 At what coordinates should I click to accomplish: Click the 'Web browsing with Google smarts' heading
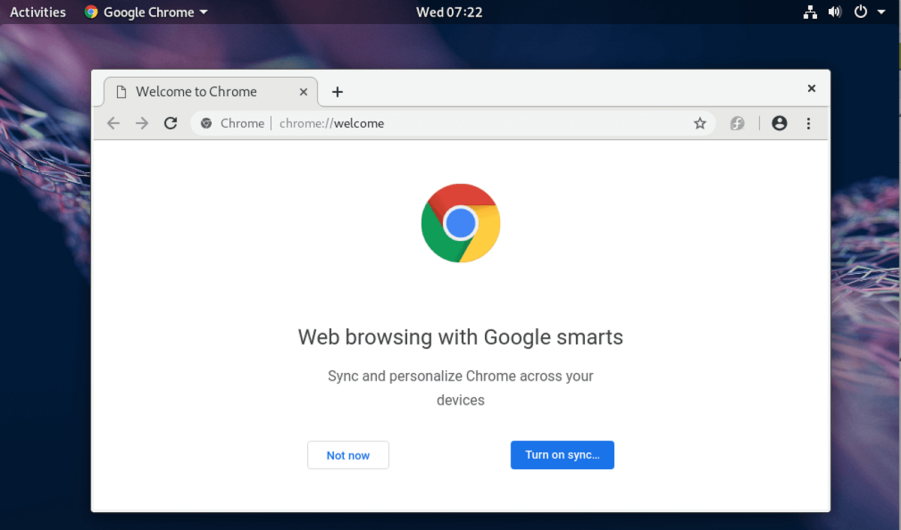[x=460, y=337]
